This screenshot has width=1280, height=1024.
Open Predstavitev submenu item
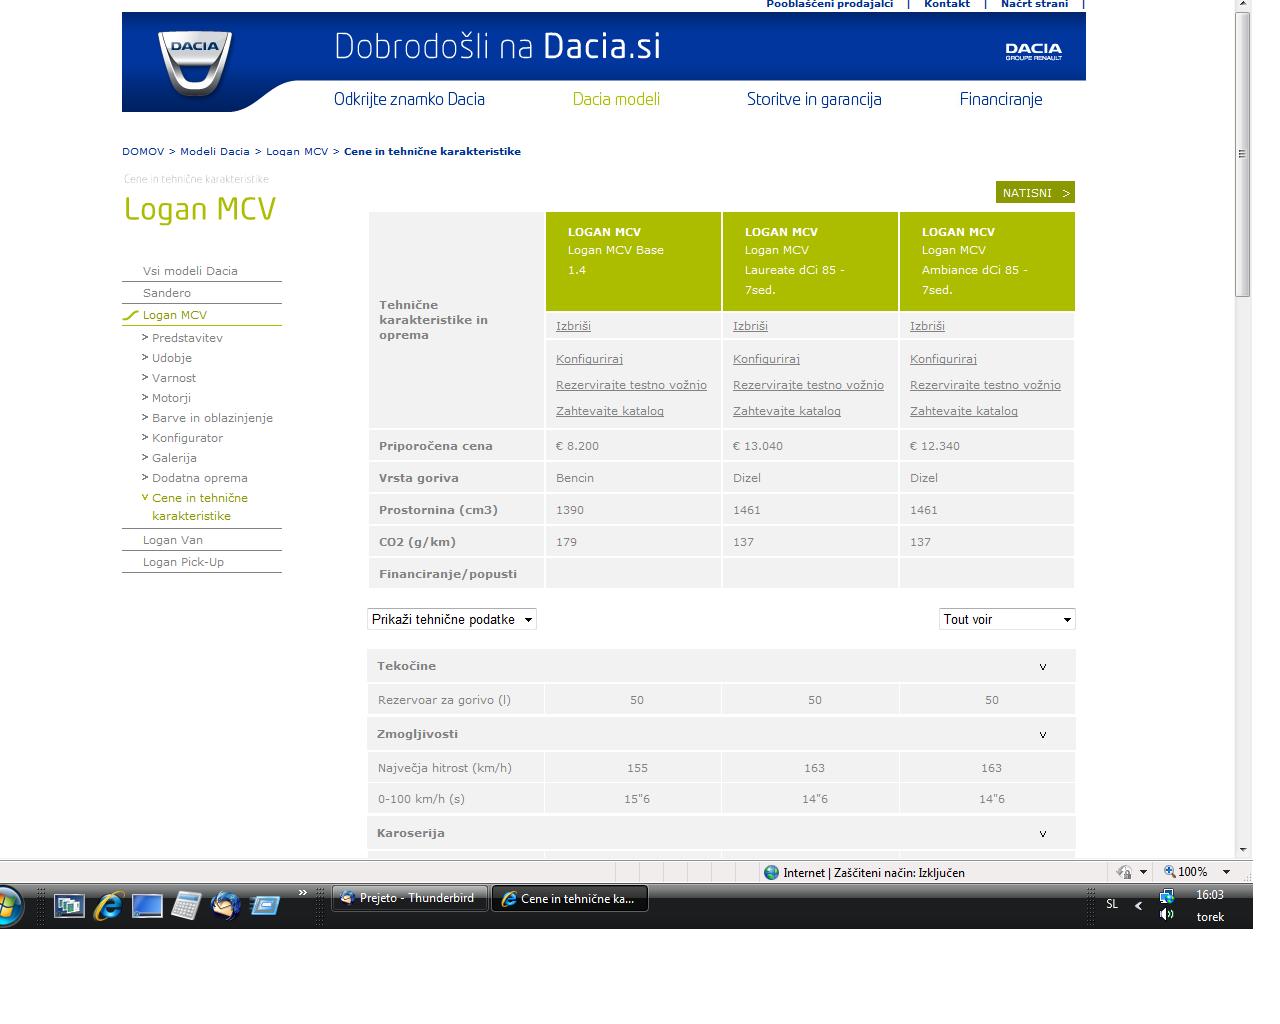coord(187,338)
